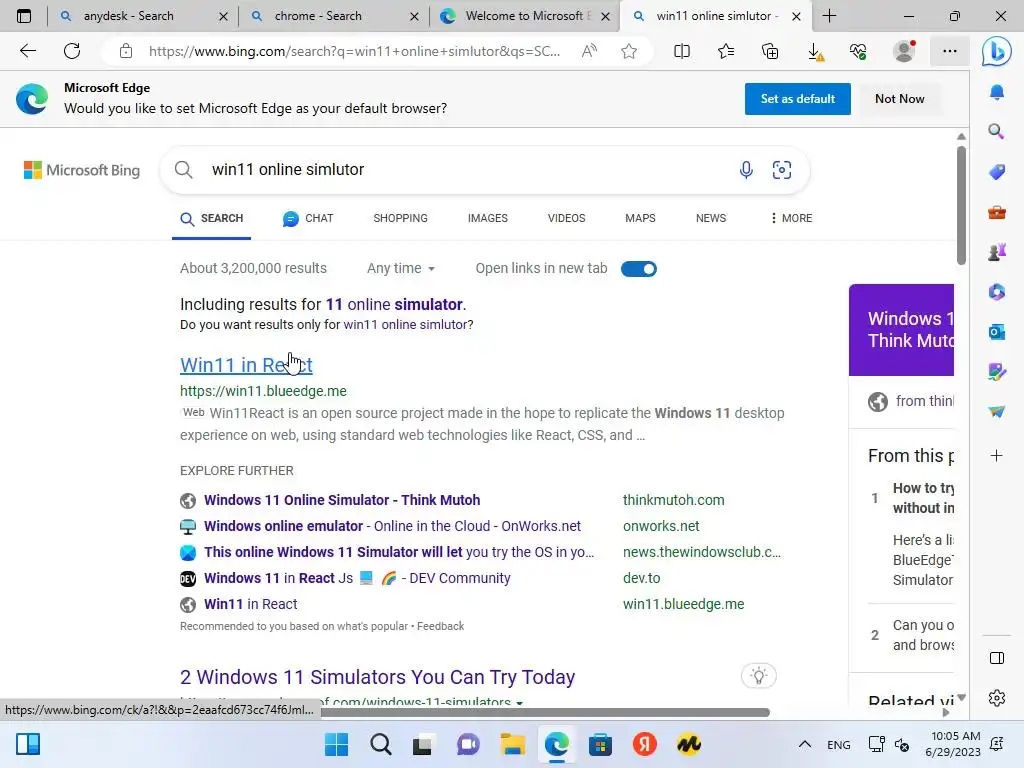Screen dimensions: 1024x768
Task: Open File Explorer from taskbar
Action: tap(513, 744)
